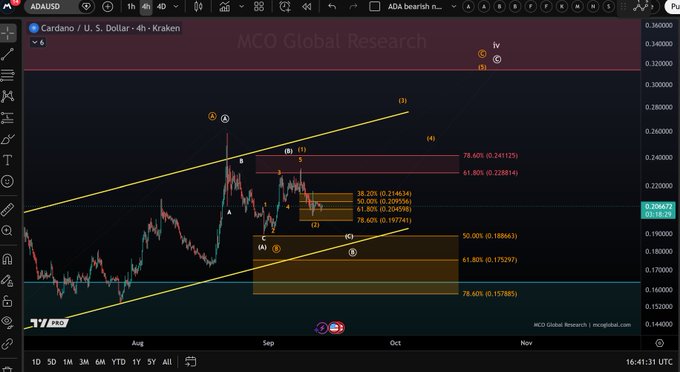Open the emoji and stickers tool

(x=7, y=181)
